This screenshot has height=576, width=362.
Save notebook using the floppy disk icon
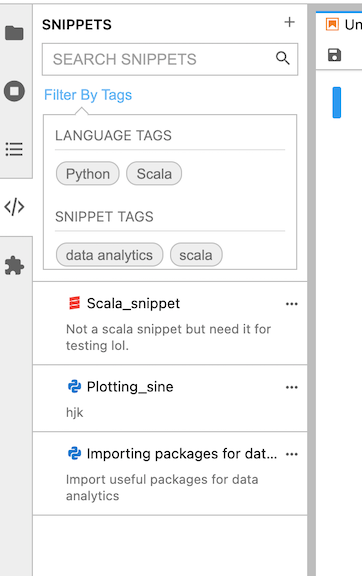334,55
